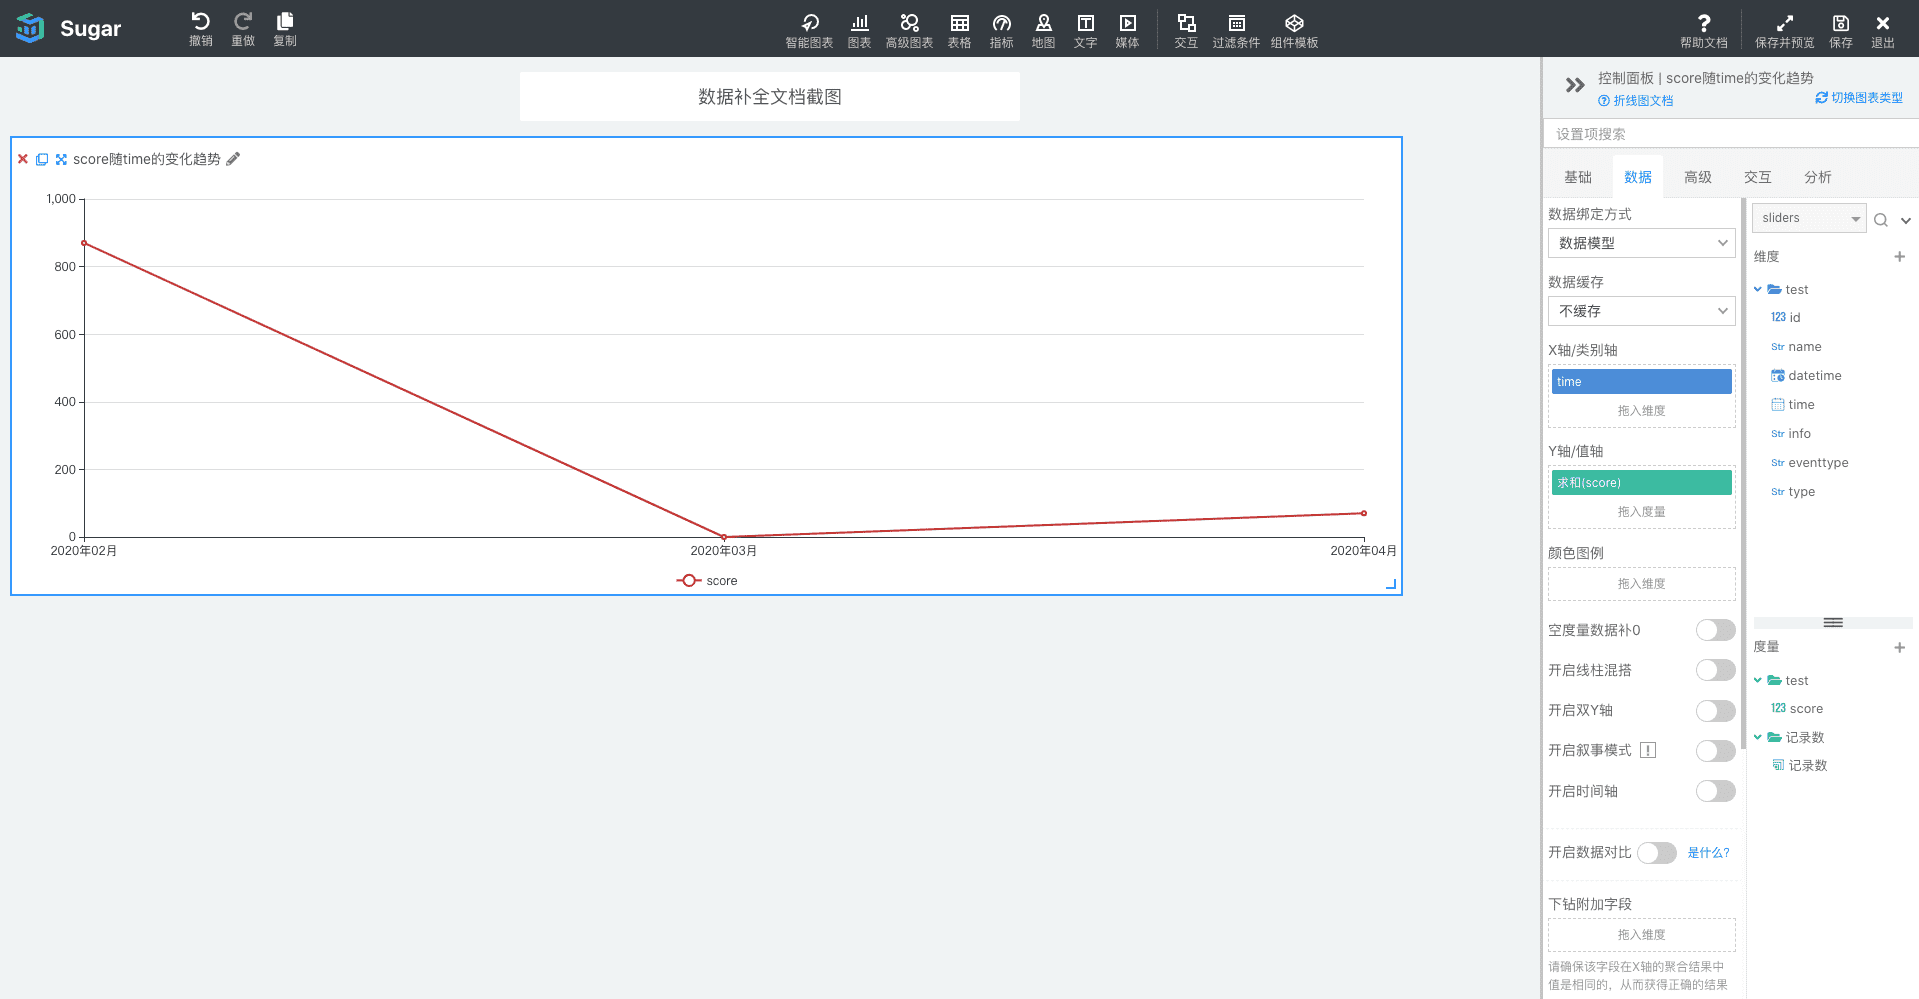The width and height of the screenshot is (1919, 999).
Task: Switch to the 数据 tab
Action: (1638, 177)
